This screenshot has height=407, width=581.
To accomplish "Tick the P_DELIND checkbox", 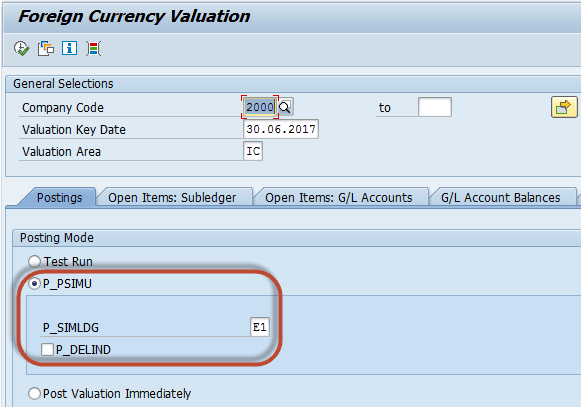I will tap(47, 350).
